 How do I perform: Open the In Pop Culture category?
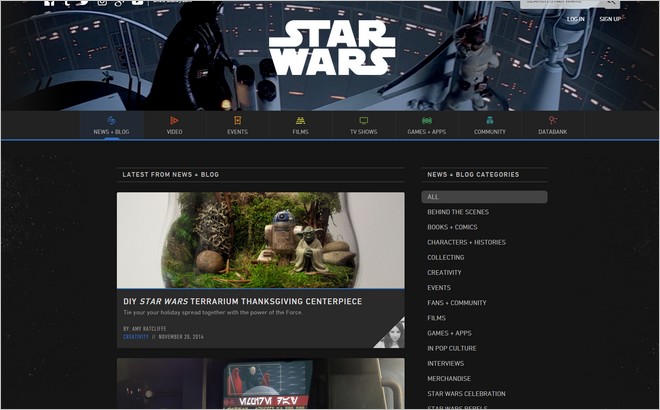tap(452, 349)
